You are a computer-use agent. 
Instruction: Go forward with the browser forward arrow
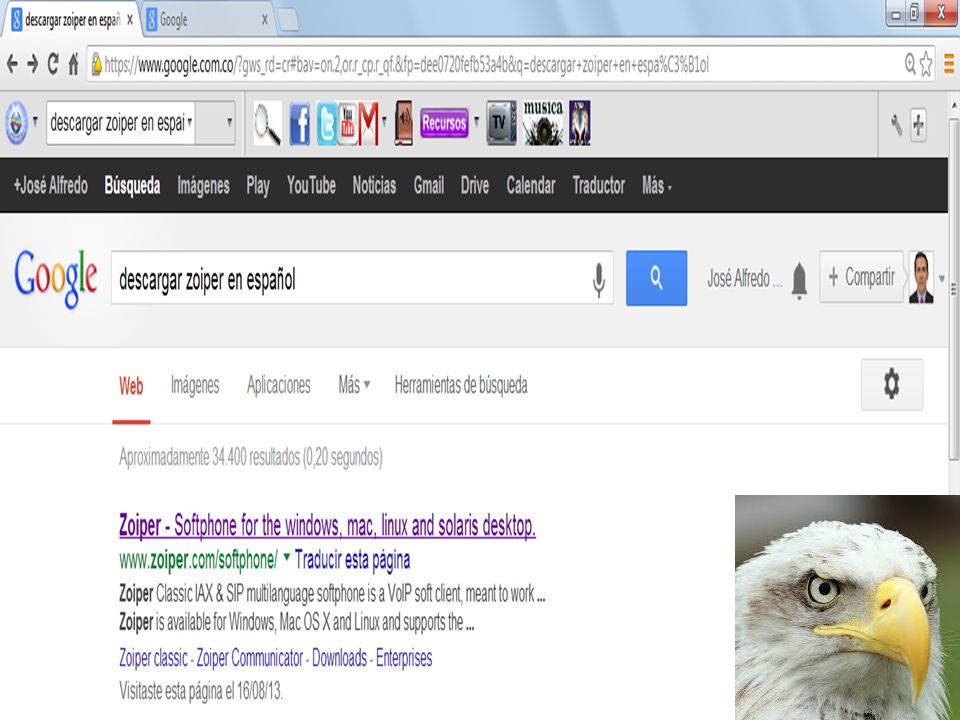pyautogui.click(x=32, y=64)
